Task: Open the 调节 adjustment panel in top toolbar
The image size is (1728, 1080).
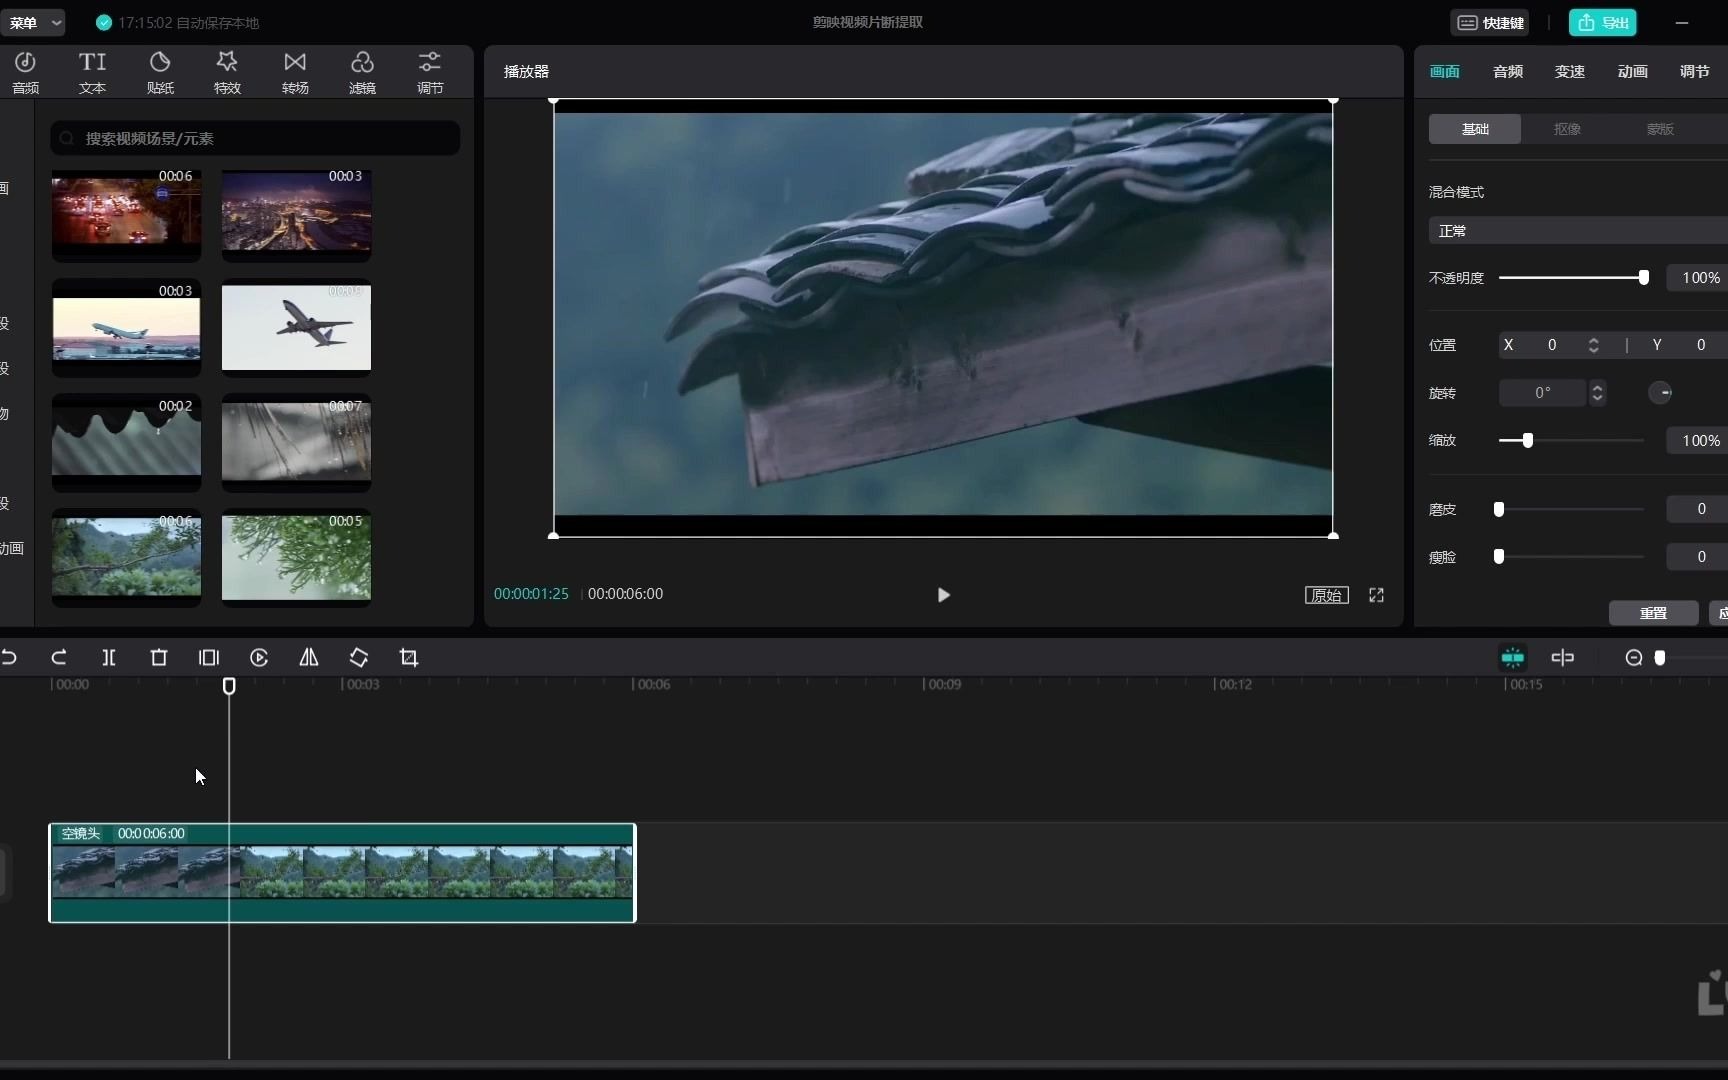Action: tap(430, 73)
